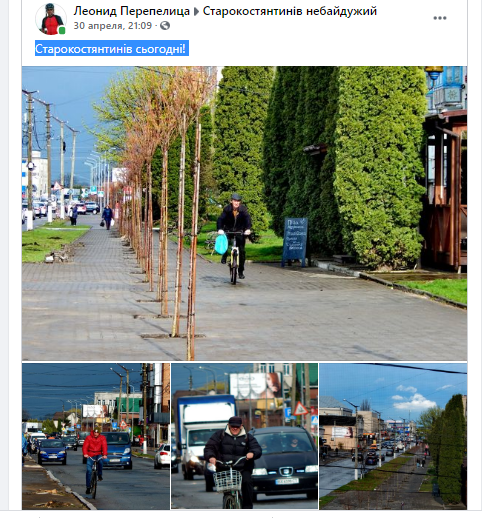
Task: Click the billboard with woman's face
Action: tap(257, 386)
